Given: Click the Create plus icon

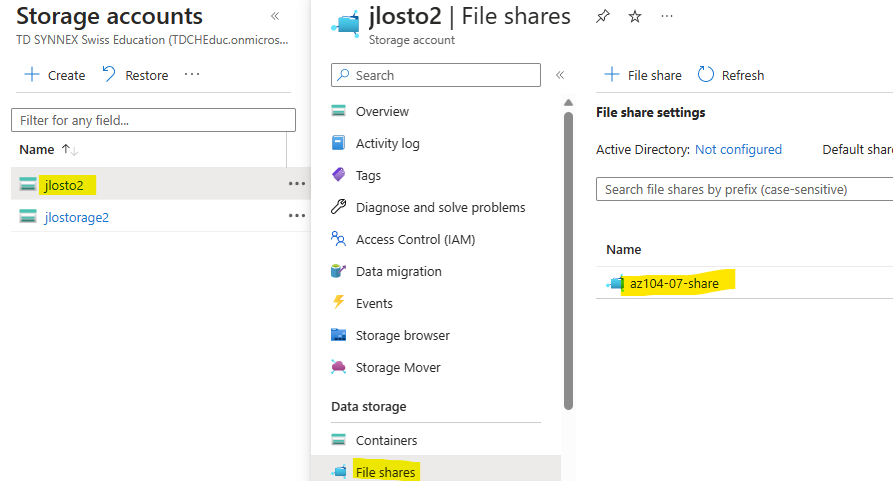Looking at the screenshot, I should click(32, 75).
